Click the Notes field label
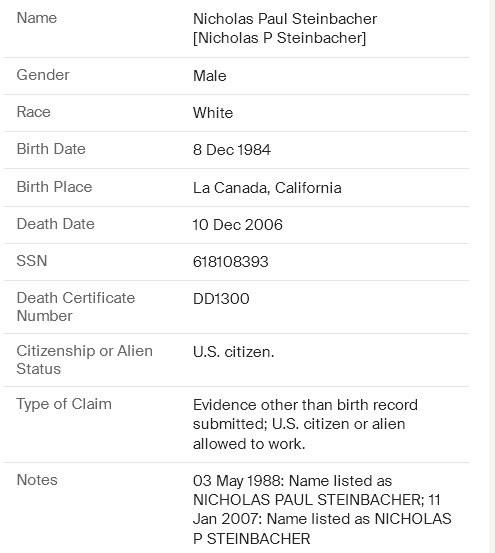This screenshot has height=553, width=495. pos(37,480)
